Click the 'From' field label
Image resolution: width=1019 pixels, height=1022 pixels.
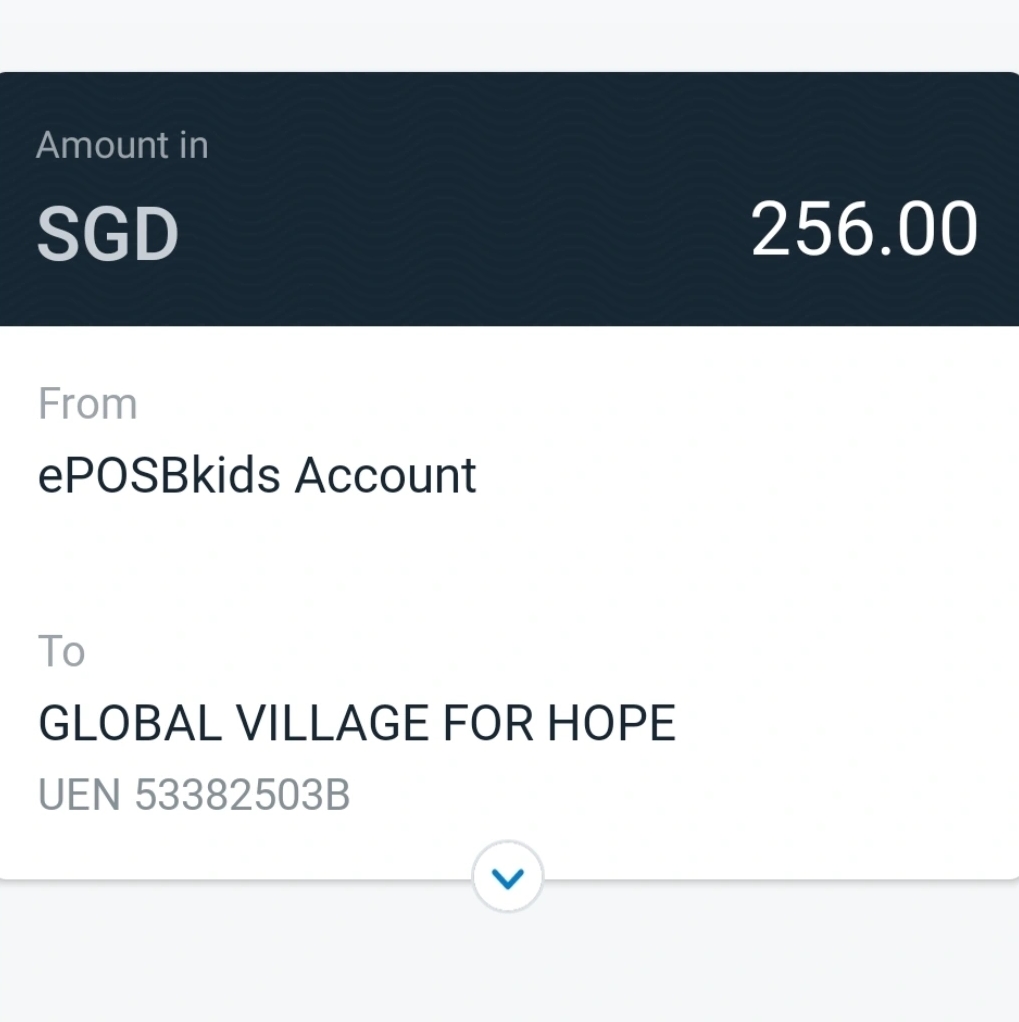88,404
